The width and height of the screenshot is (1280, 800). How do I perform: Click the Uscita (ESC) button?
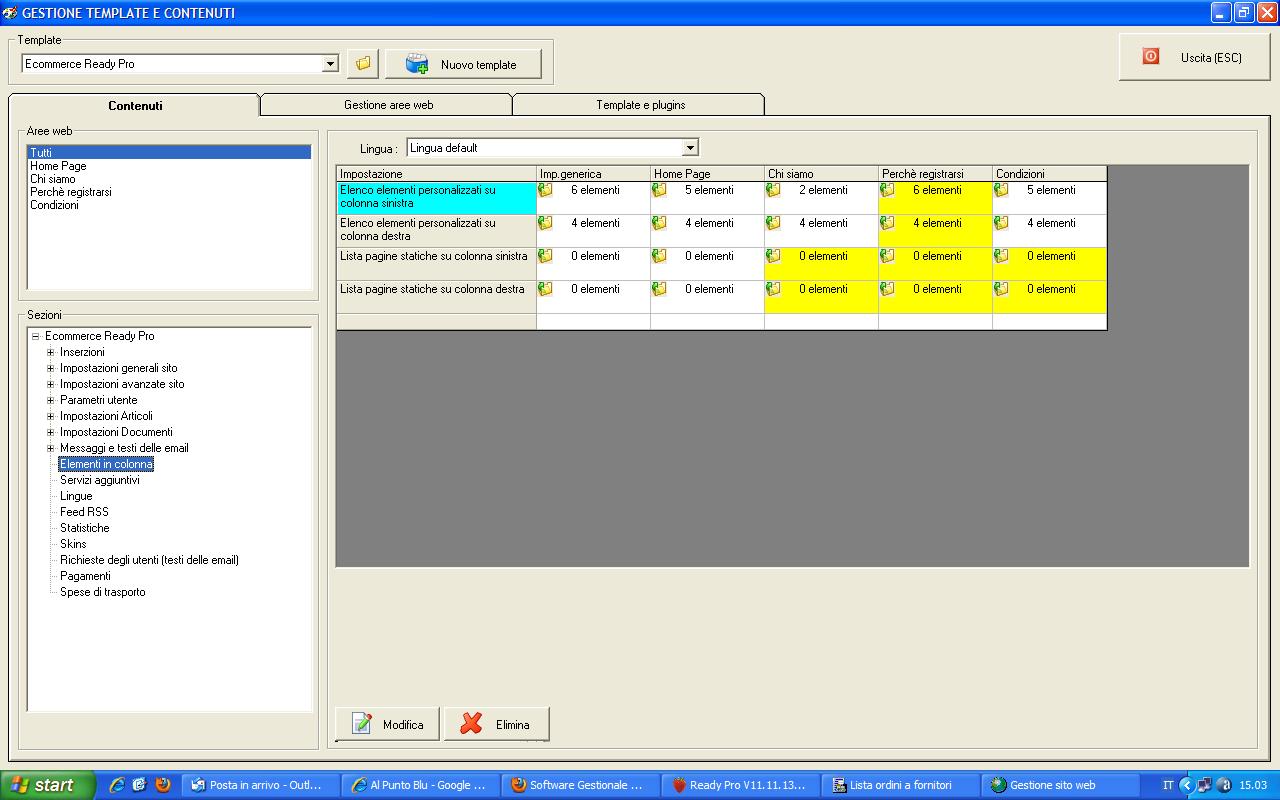1193,57
